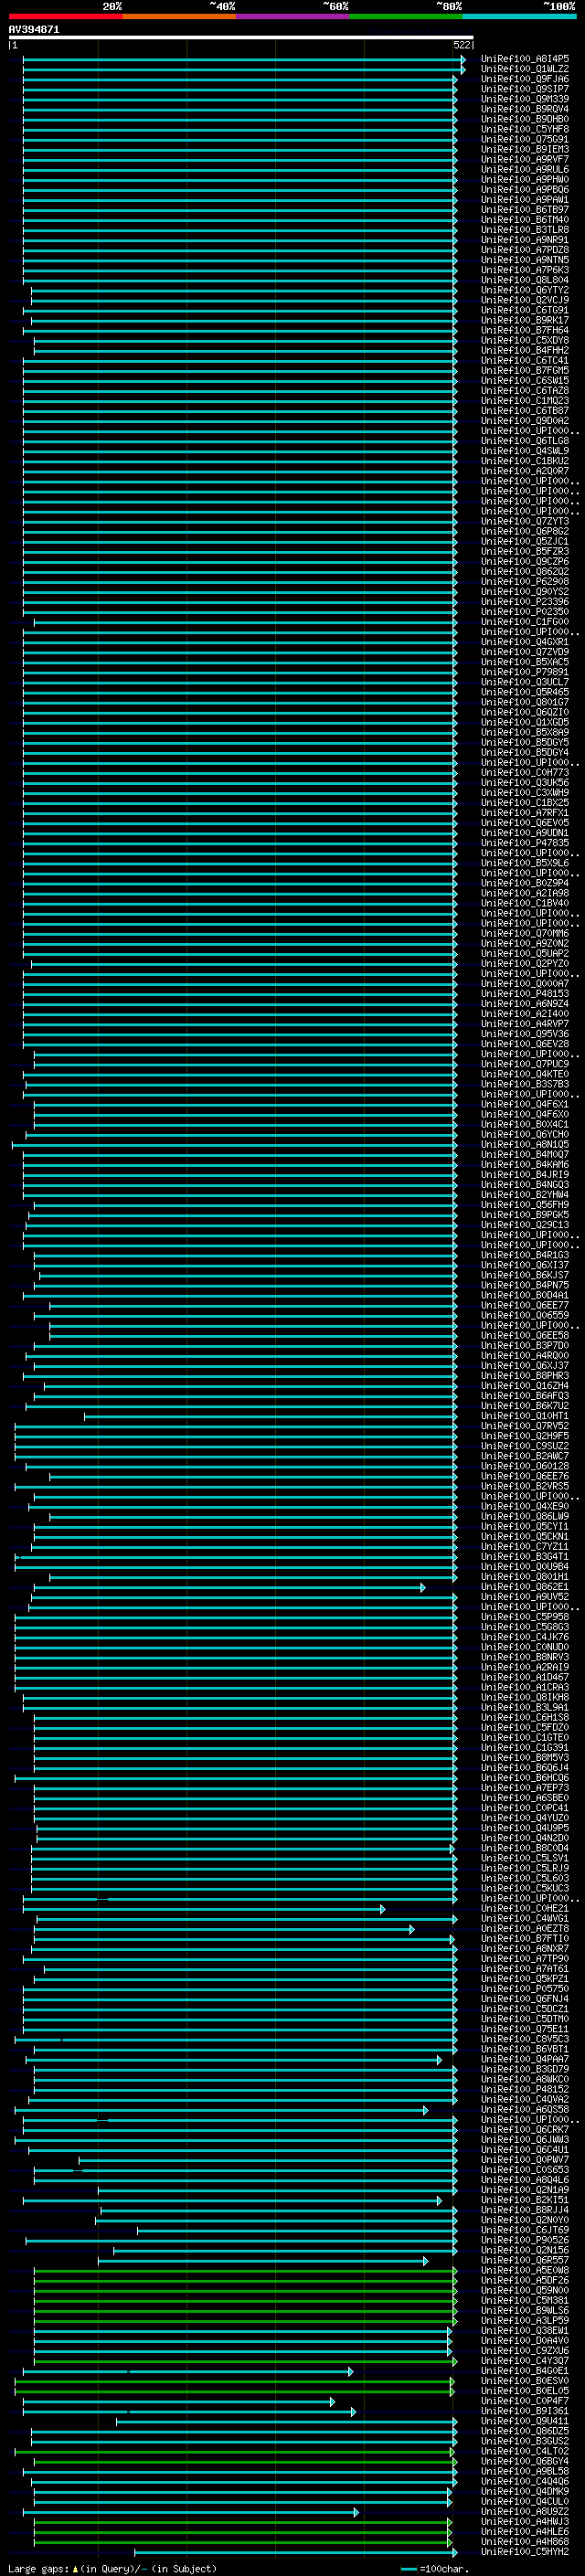
Task: Select label UniRef100_C4Y3Q7
Action: click(525, 2360)
